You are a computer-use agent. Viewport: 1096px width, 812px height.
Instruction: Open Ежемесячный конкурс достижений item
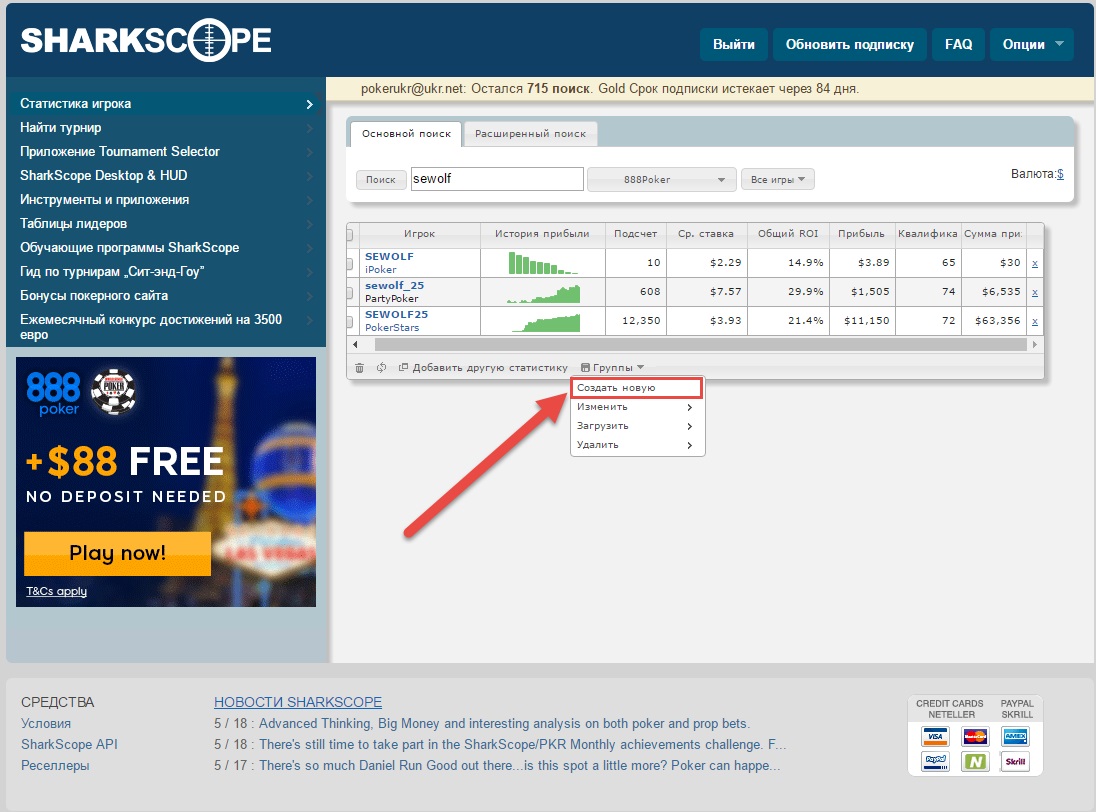[x=166, y=326]
